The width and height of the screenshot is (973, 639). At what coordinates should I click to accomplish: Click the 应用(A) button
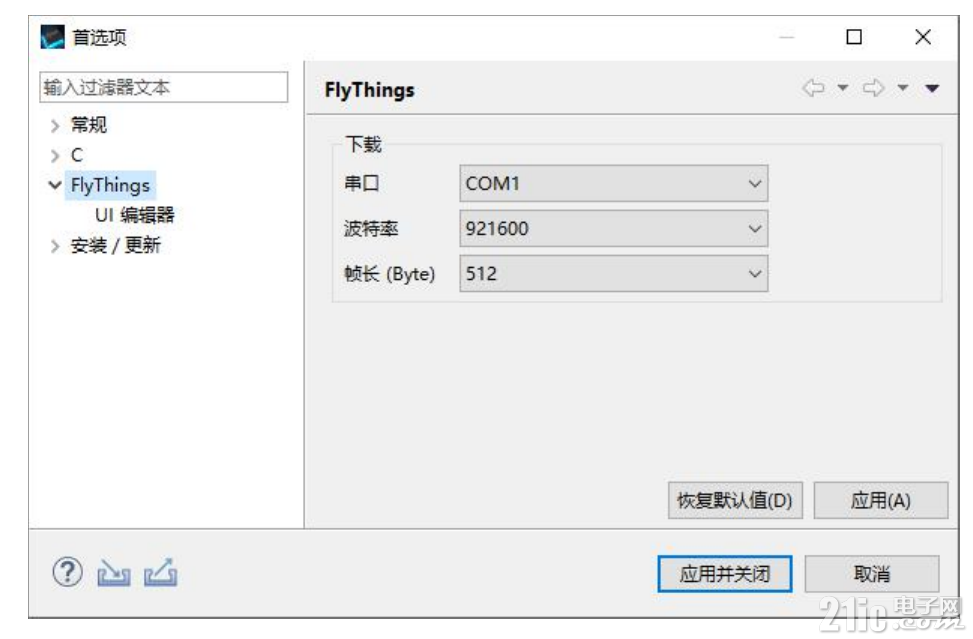click(x=881, y=500)
